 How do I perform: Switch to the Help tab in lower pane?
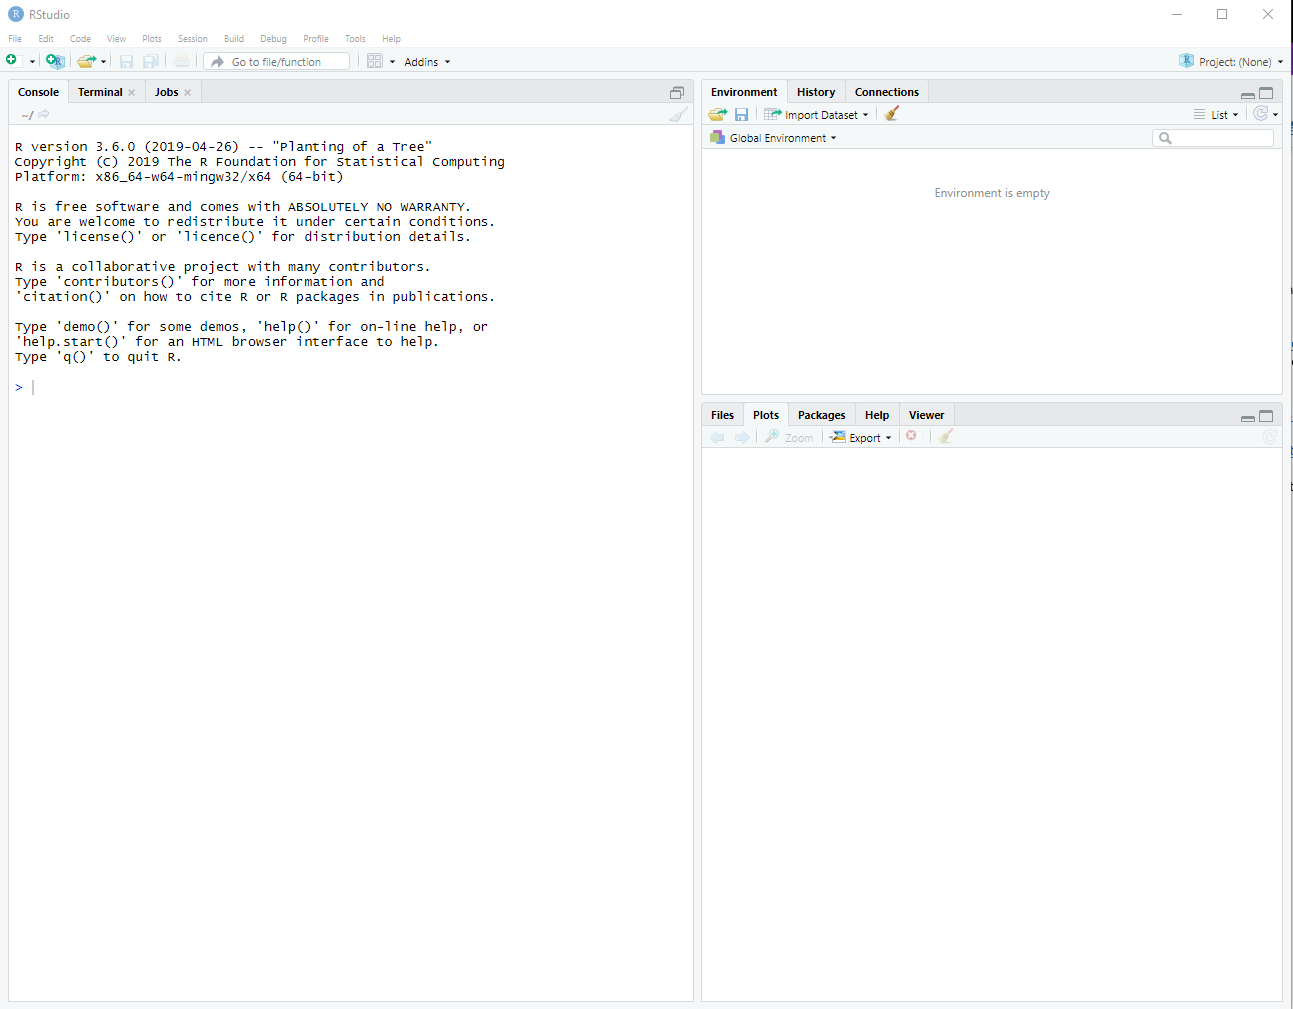tap(877, 415)
